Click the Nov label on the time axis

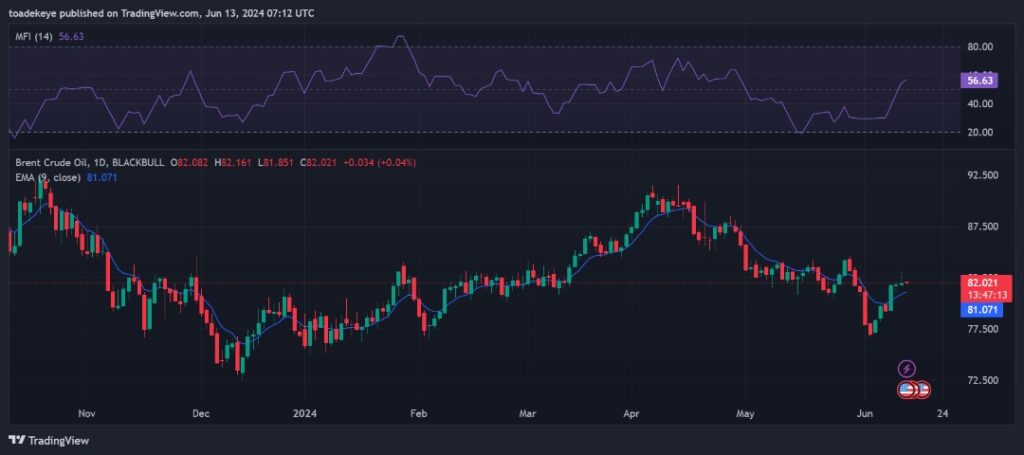(85, 412)
